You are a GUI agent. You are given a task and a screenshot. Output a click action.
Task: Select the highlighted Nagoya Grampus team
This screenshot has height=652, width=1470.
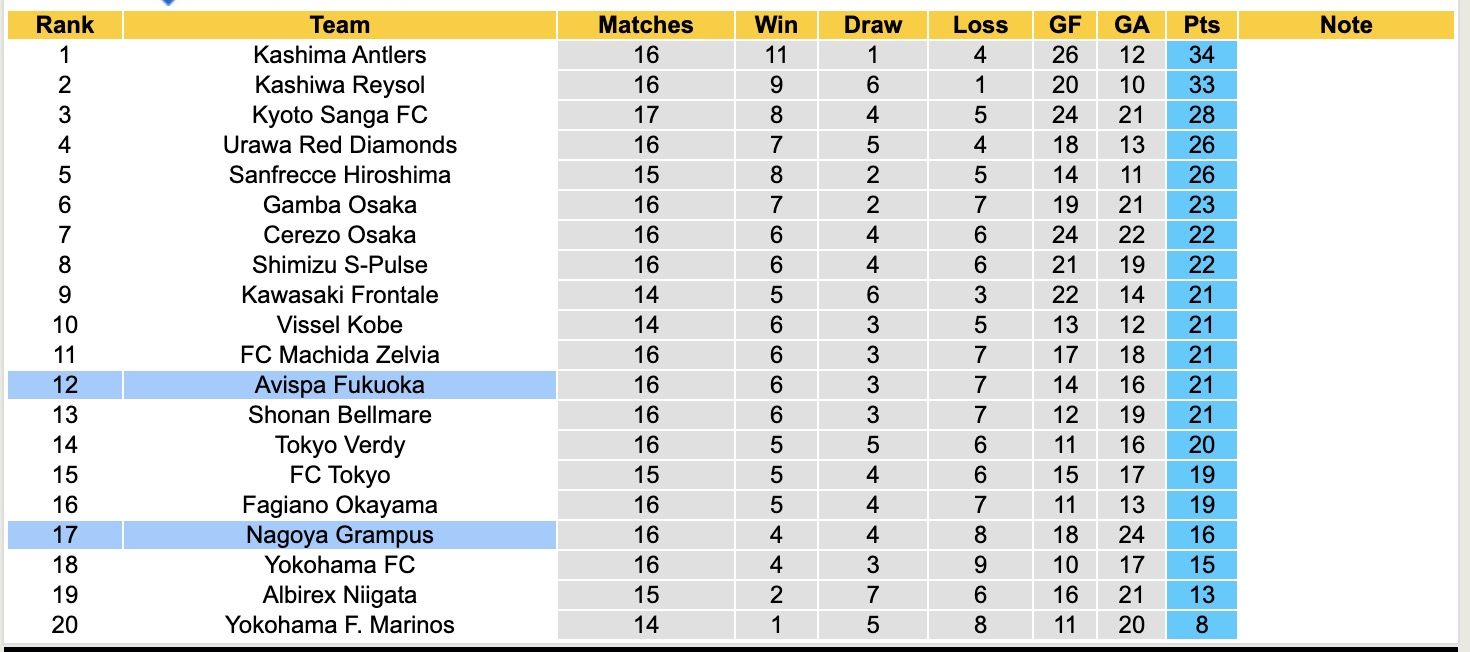coord(340,535)
